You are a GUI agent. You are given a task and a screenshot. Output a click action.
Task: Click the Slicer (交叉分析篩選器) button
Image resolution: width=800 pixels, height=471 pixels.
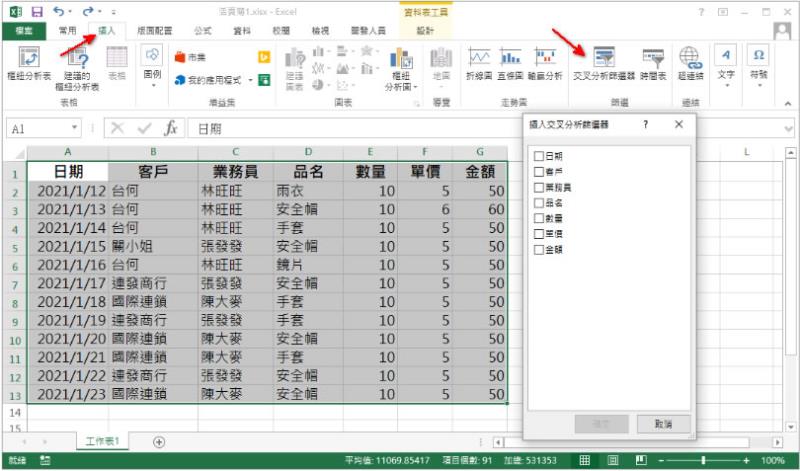(x=604, y=63)
